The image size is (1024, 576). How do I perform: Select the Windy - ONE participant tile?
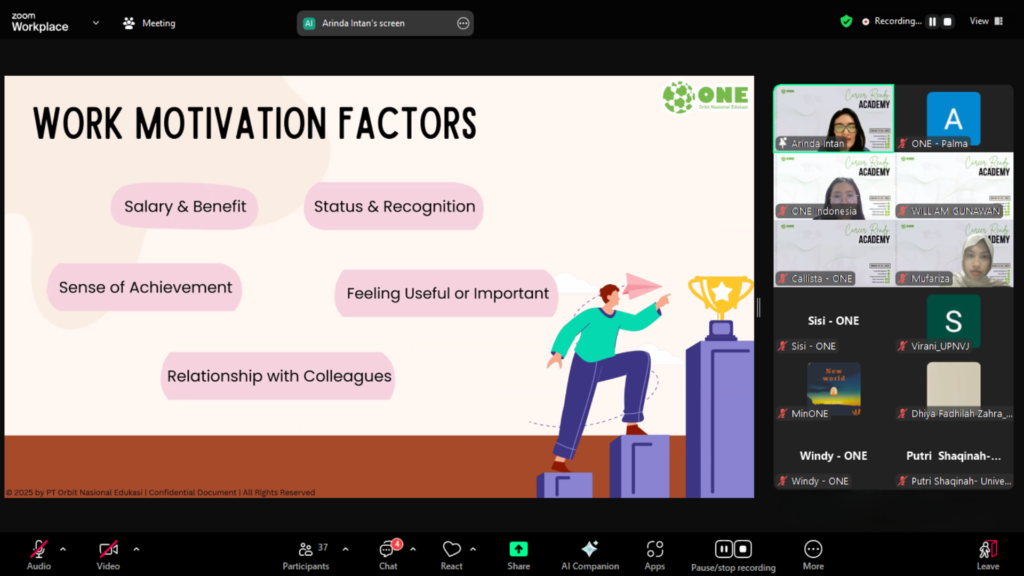pyautogui.click(x=833, y=456)
